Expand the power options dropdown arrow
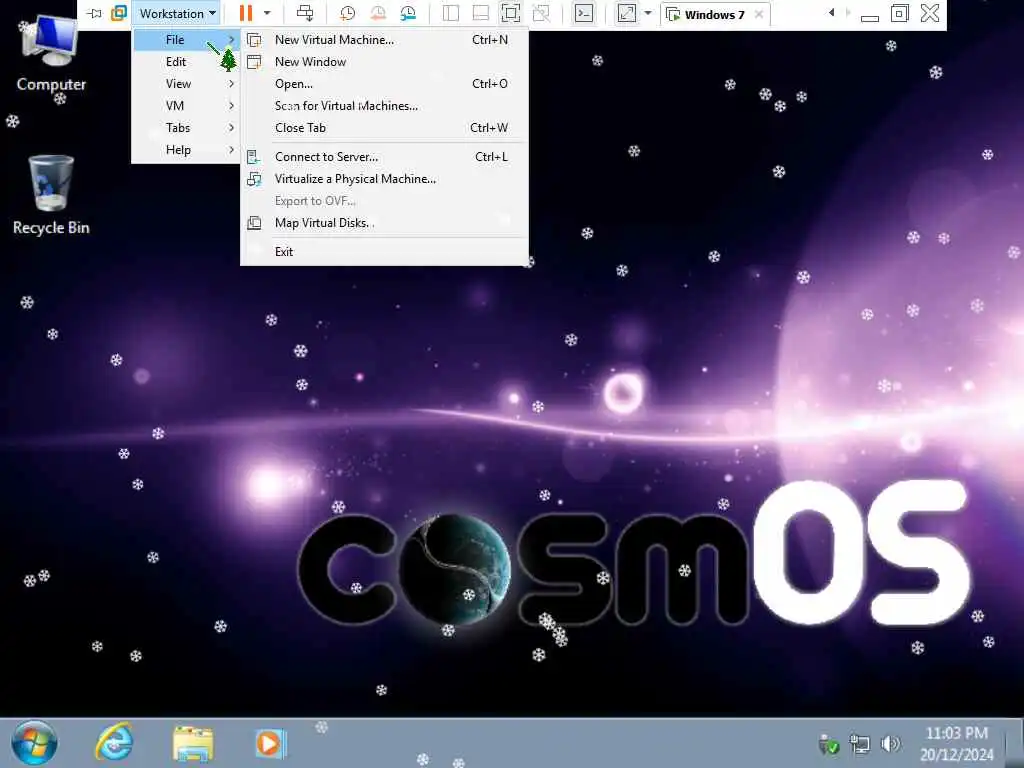This screenshot has height=768, width=1024. [x=267, y=13]
